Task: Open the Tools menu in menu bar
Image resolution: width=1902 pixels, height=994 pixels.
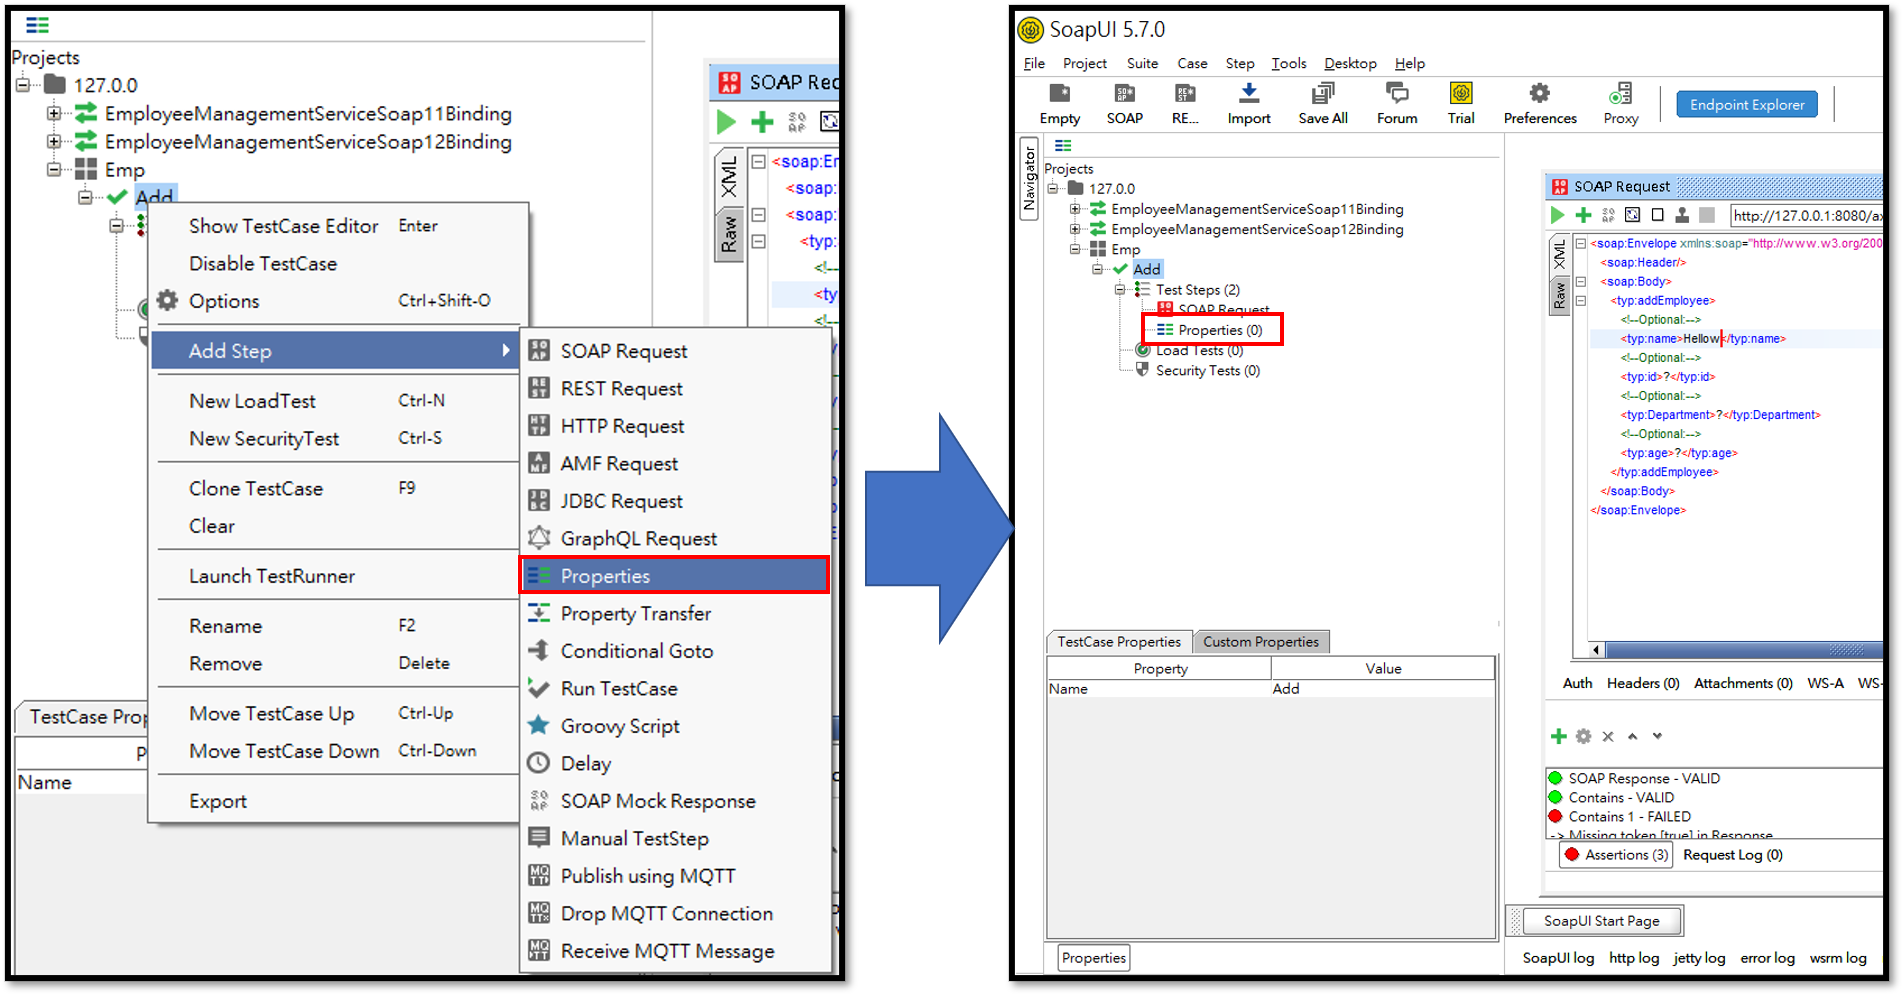Action: (x=1288, y=63)
